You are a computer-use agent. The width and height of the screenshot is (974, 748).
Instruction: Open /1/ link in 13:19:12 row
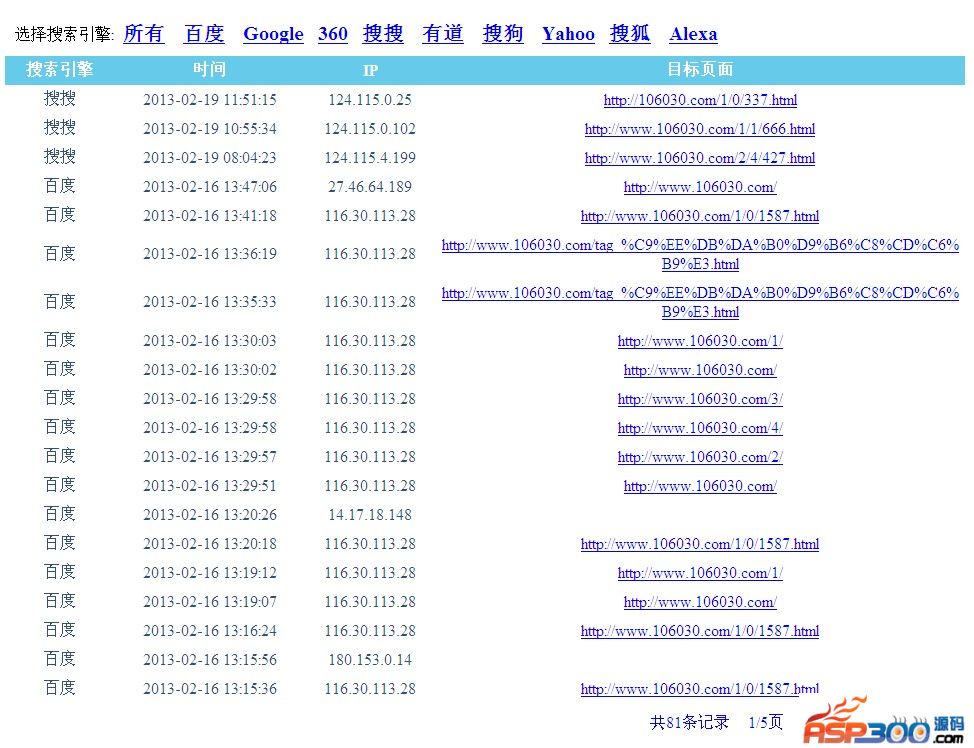(700, 573)
